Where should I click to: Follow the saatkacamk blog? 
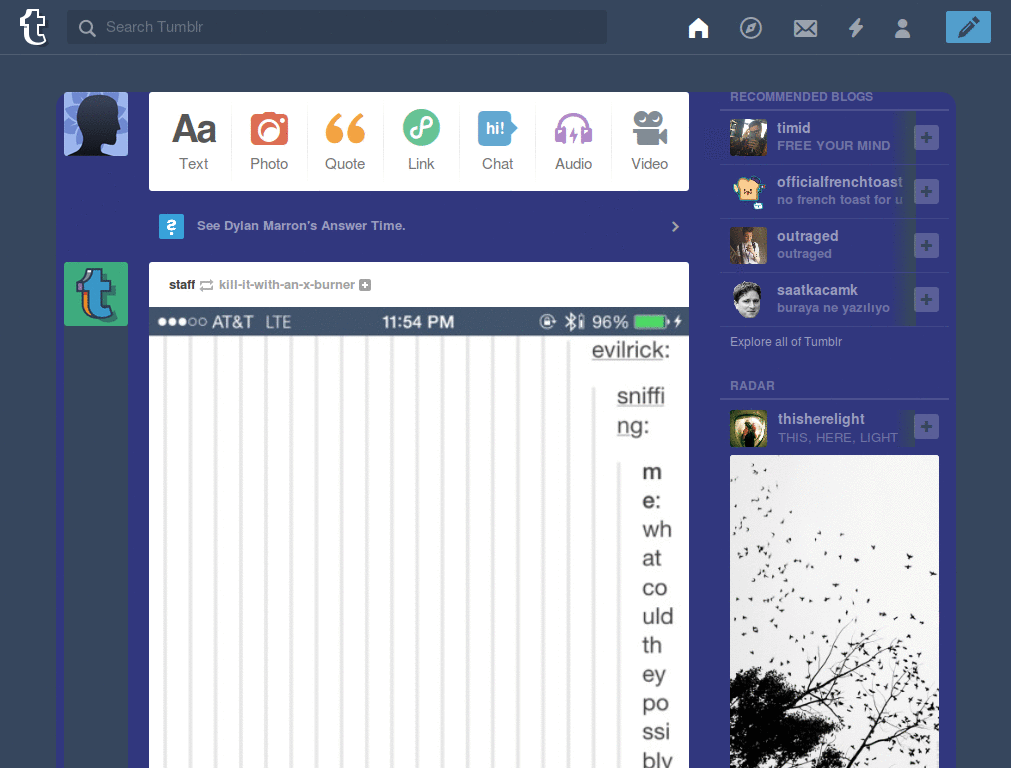point(926,300)
